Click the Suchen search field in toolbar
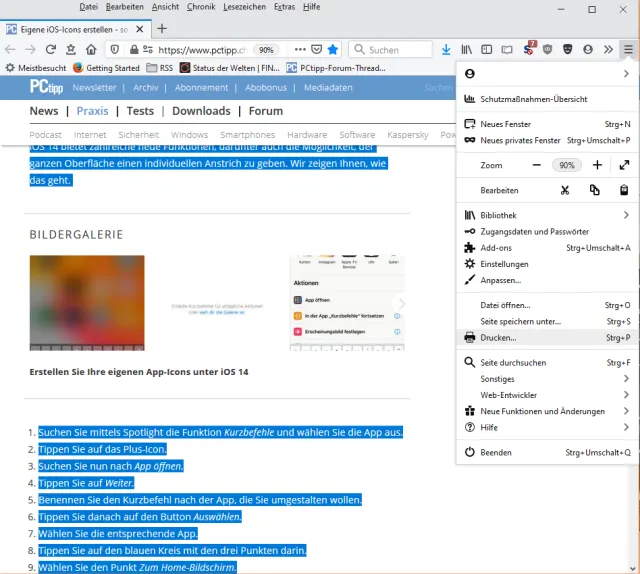The height and width of the screenshot is (574, 640). [392, 49]
